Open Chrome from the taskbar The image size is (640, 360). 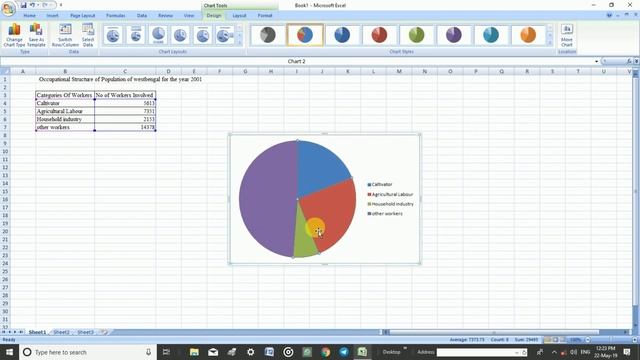(x=325, y=352)
